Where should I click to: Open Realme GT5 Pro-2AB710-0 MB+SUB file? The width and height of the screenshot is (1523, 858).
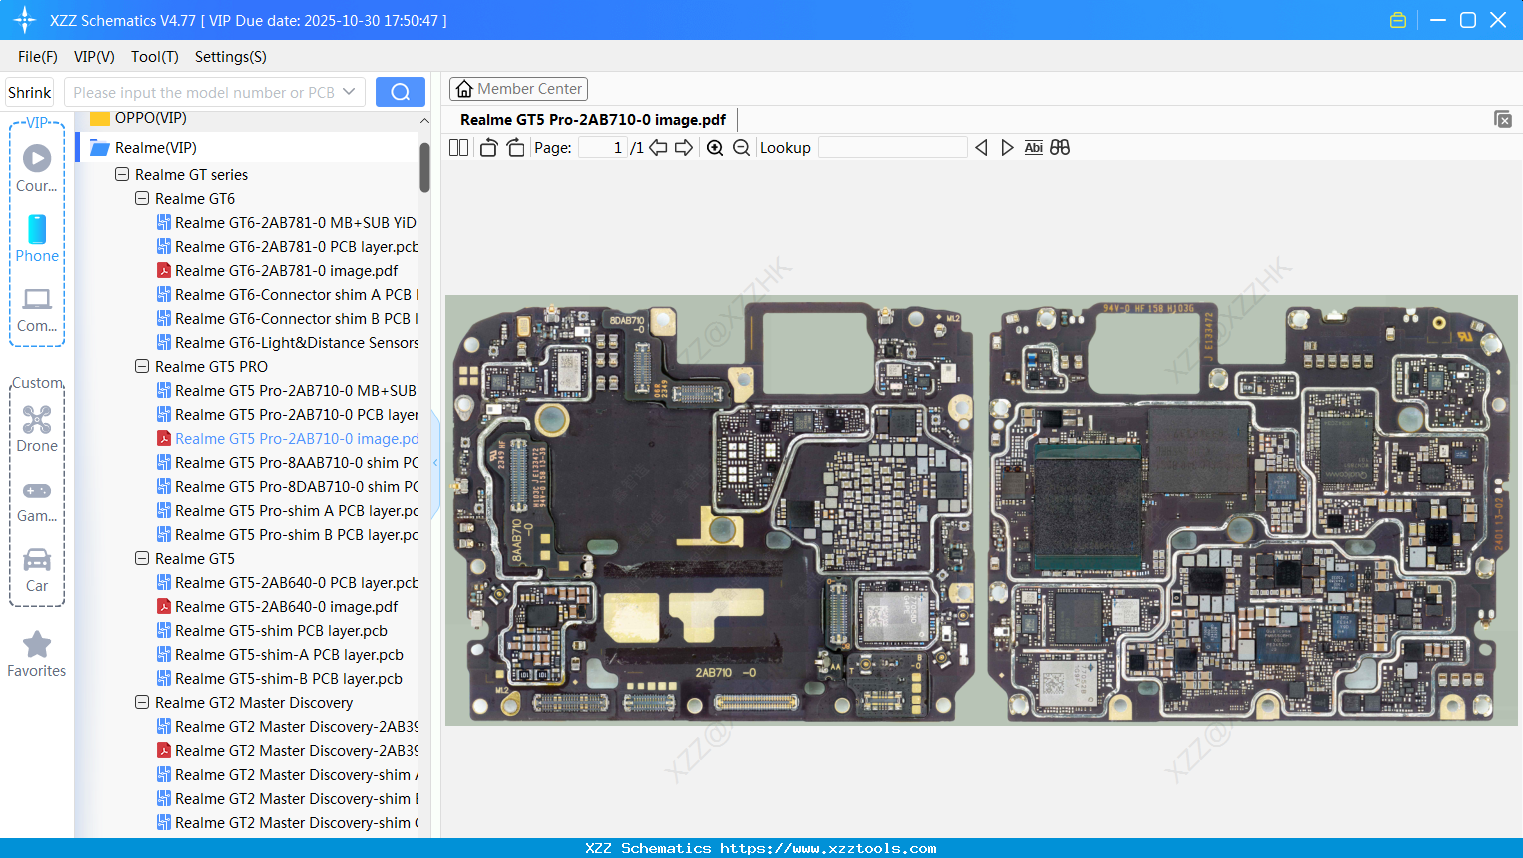click(287, 390)
